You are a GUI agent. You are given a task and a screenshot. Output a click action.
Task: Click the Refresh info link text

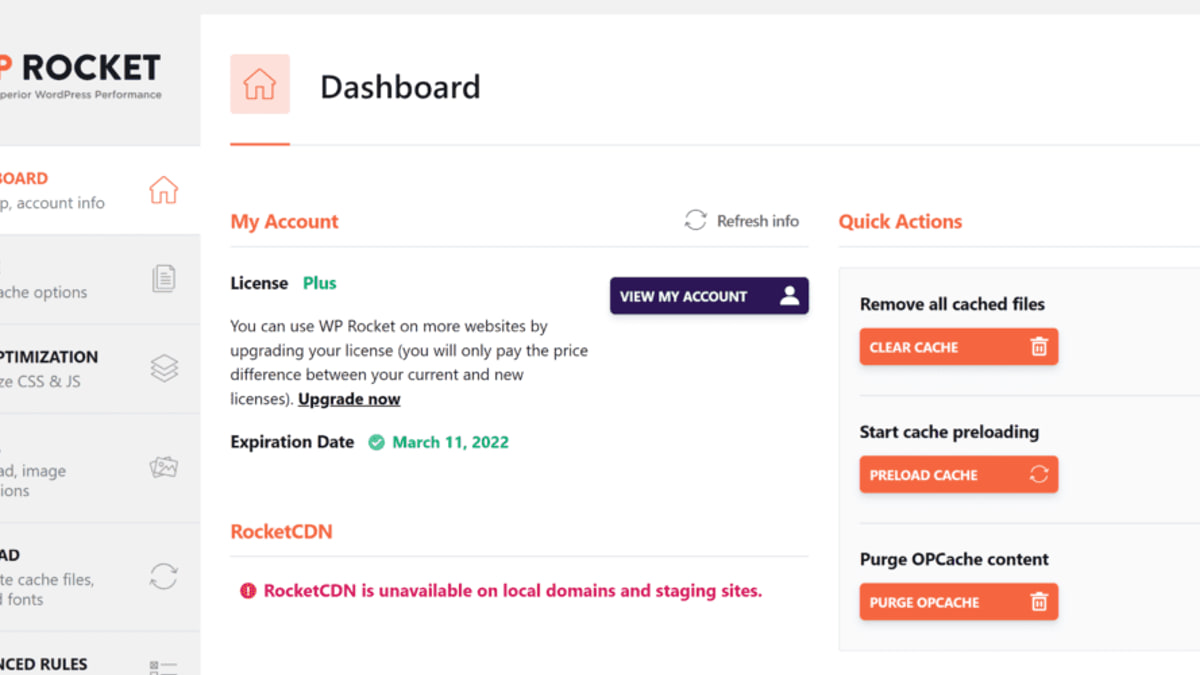[758, 221]
